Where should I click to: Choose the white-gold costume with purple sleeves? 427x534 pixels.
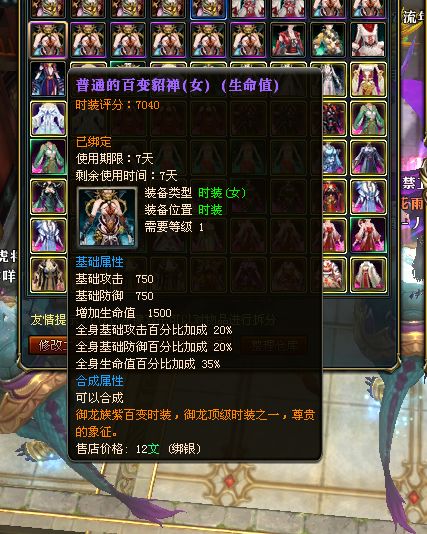pos(368,80)
